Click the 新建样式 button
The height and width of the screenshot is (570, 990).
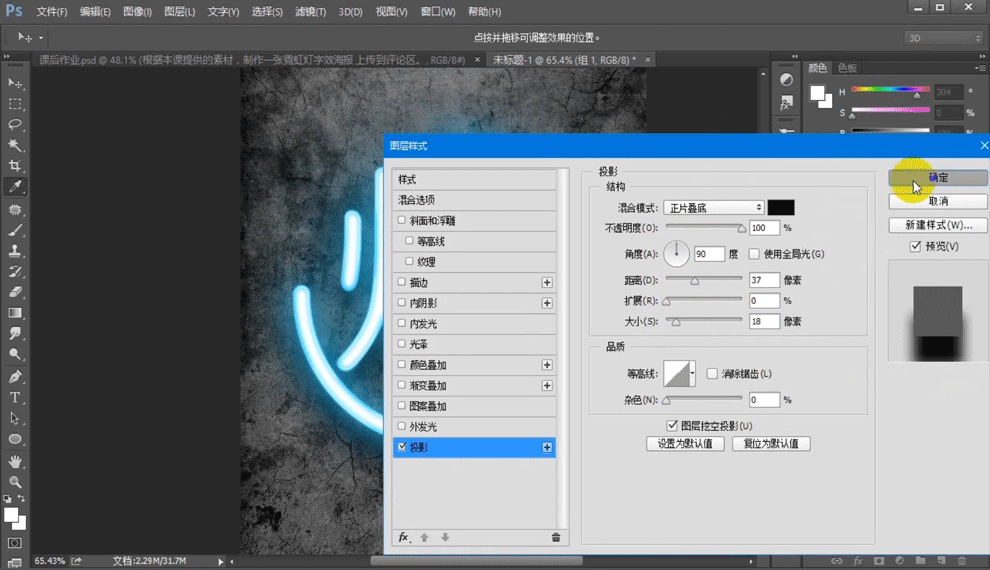click(x=937, y=225)
